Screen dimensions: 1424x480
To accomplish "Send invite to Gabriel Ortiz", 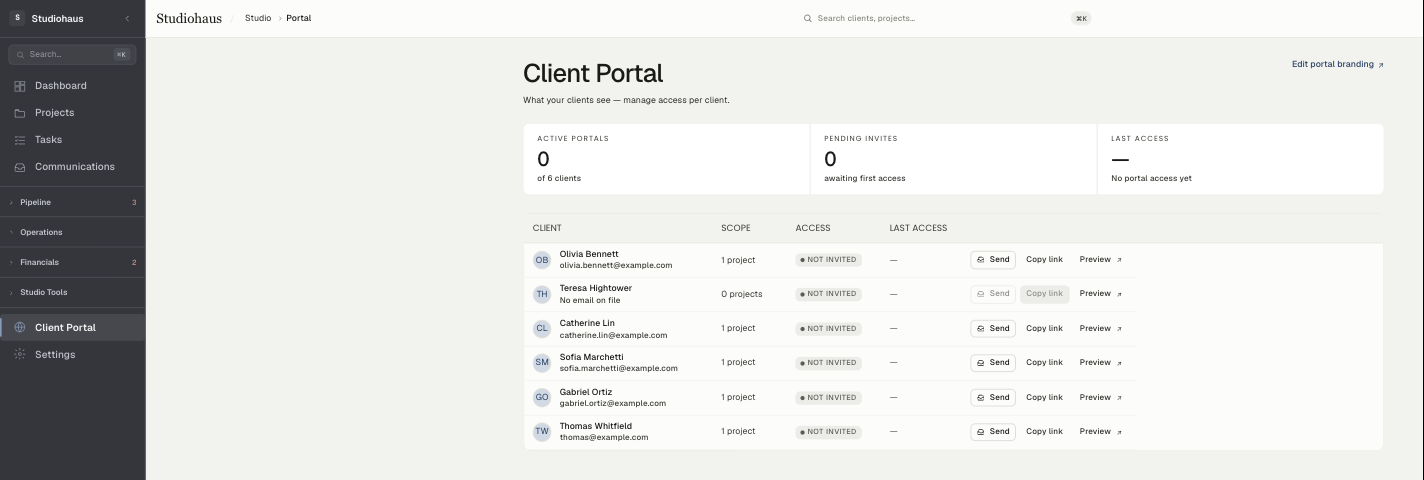I will tap(993, 397).
